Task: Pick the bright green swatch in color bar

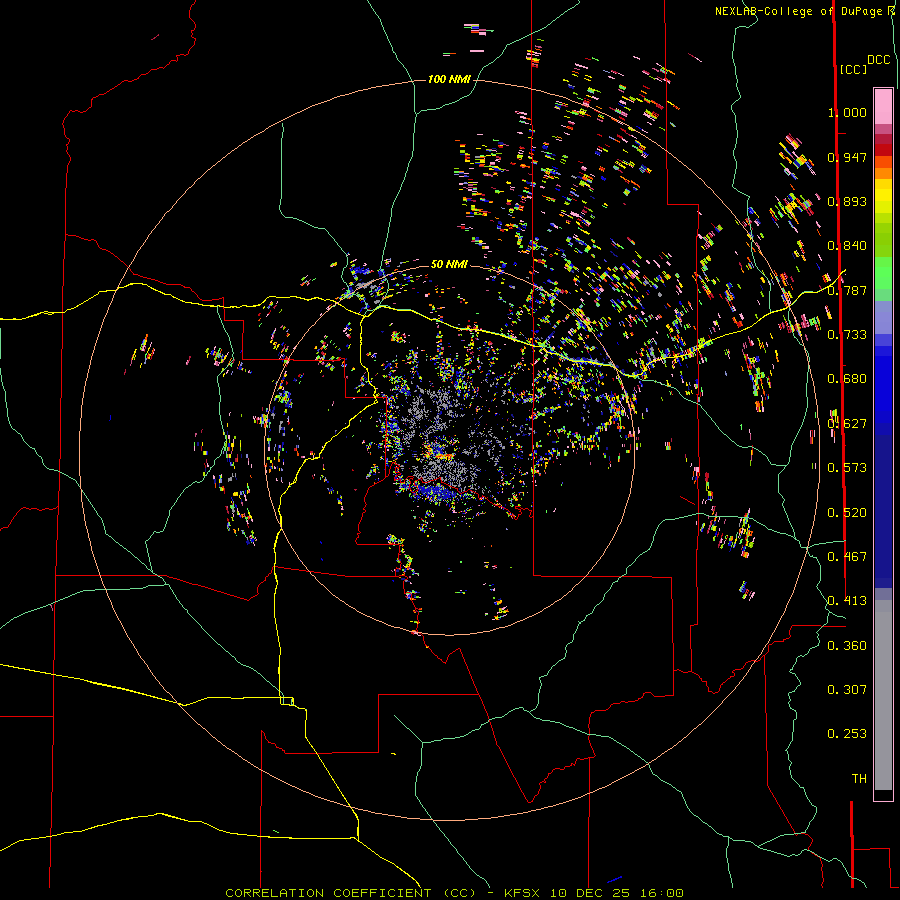Action: 883,273
